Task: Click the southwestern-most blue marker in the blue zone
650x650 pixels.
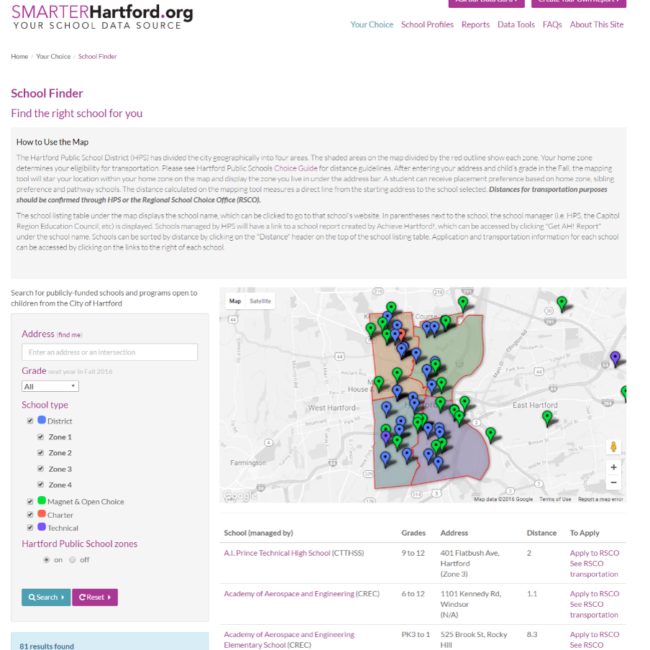Action: click(385, 458)
